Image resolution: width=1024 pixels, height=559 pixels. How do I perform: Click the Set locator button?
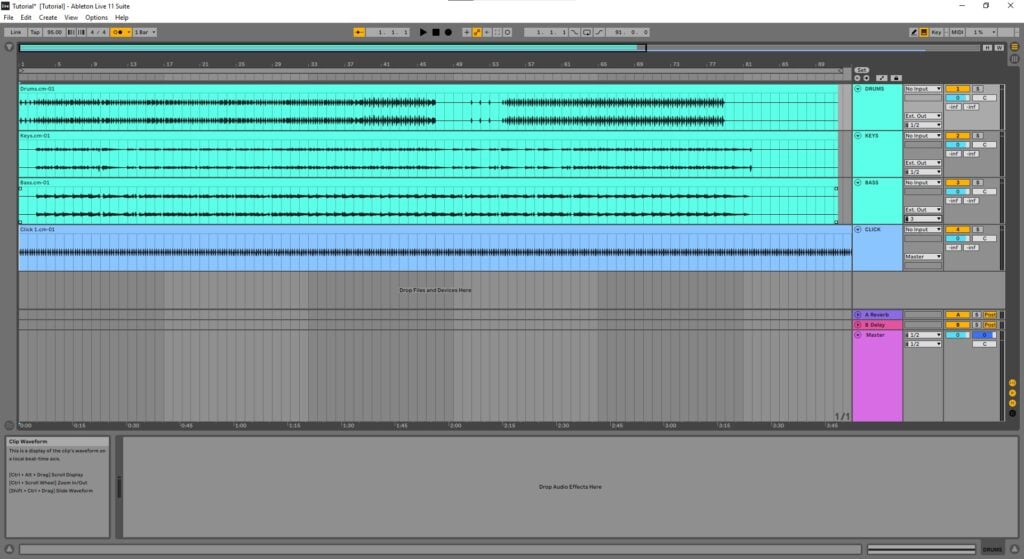[861, 70]
